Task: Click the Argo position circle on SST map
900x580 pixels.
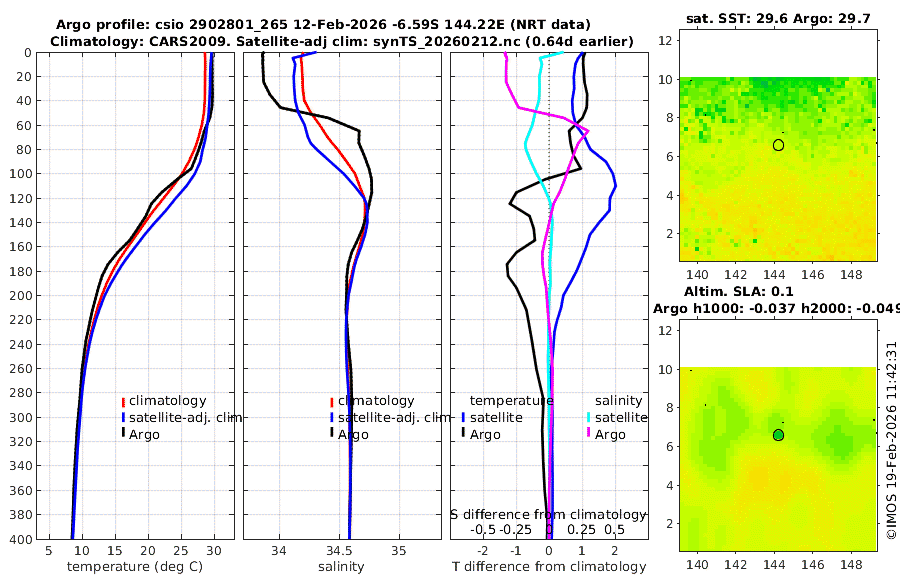Action: point(778,145)
